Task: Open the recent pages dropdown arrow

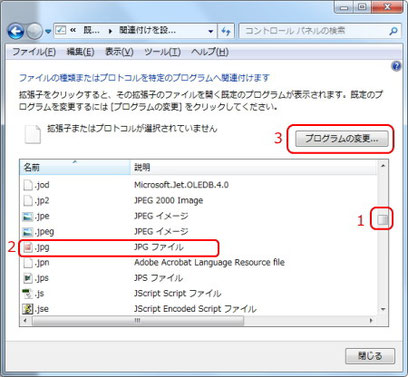Action: pos(48,31)
